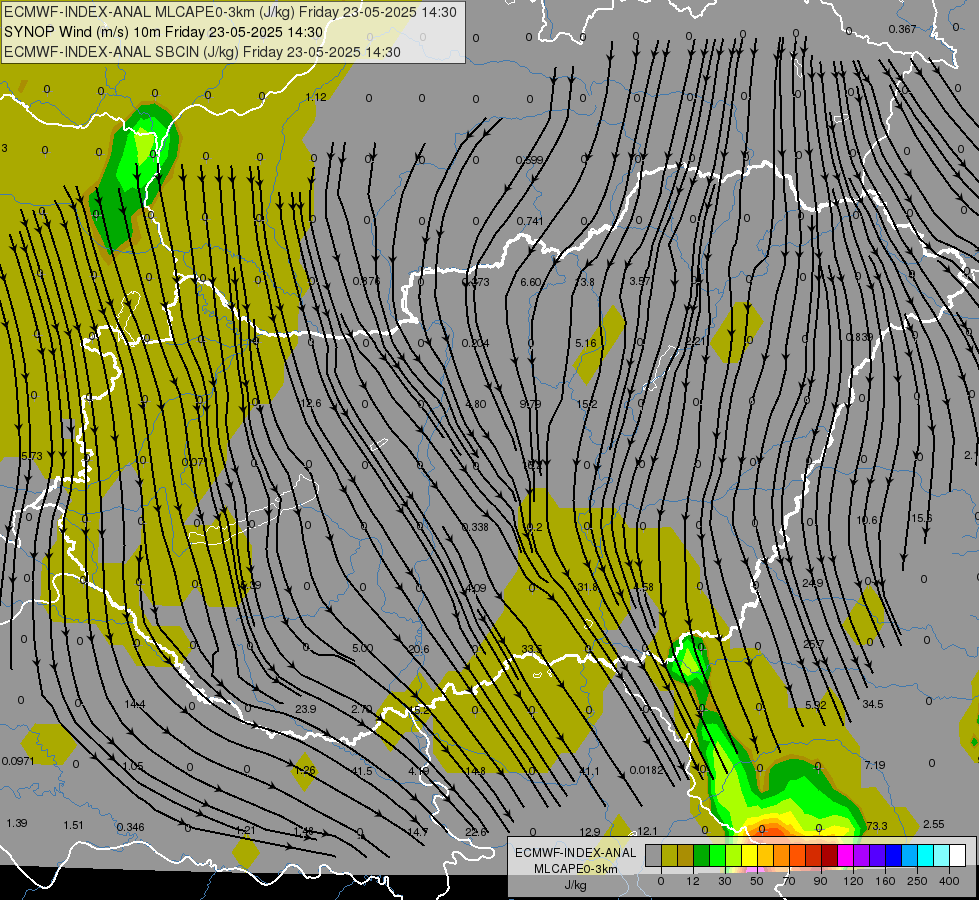
Task: Click the ECMWF-INDEX-ANAL label beside the color scale
Action: pos(576,853)
